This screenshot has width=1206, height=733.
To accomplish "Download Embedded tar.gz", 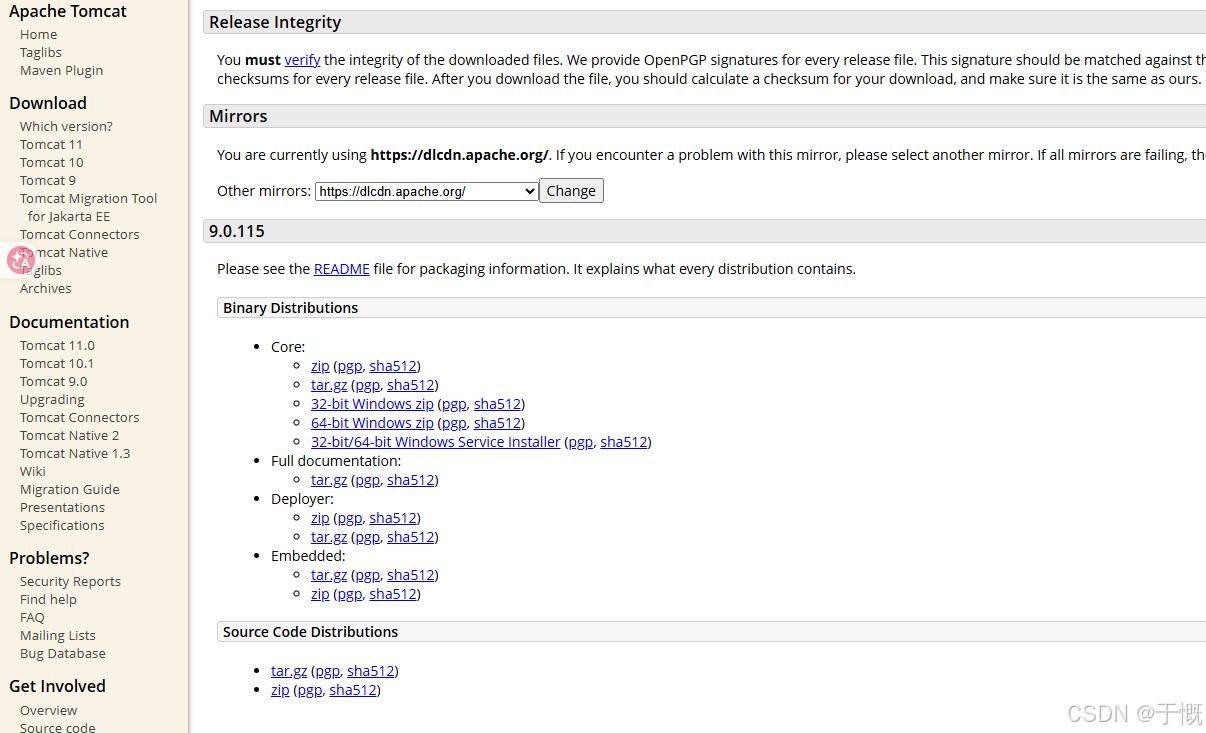I will click(329, 575).
